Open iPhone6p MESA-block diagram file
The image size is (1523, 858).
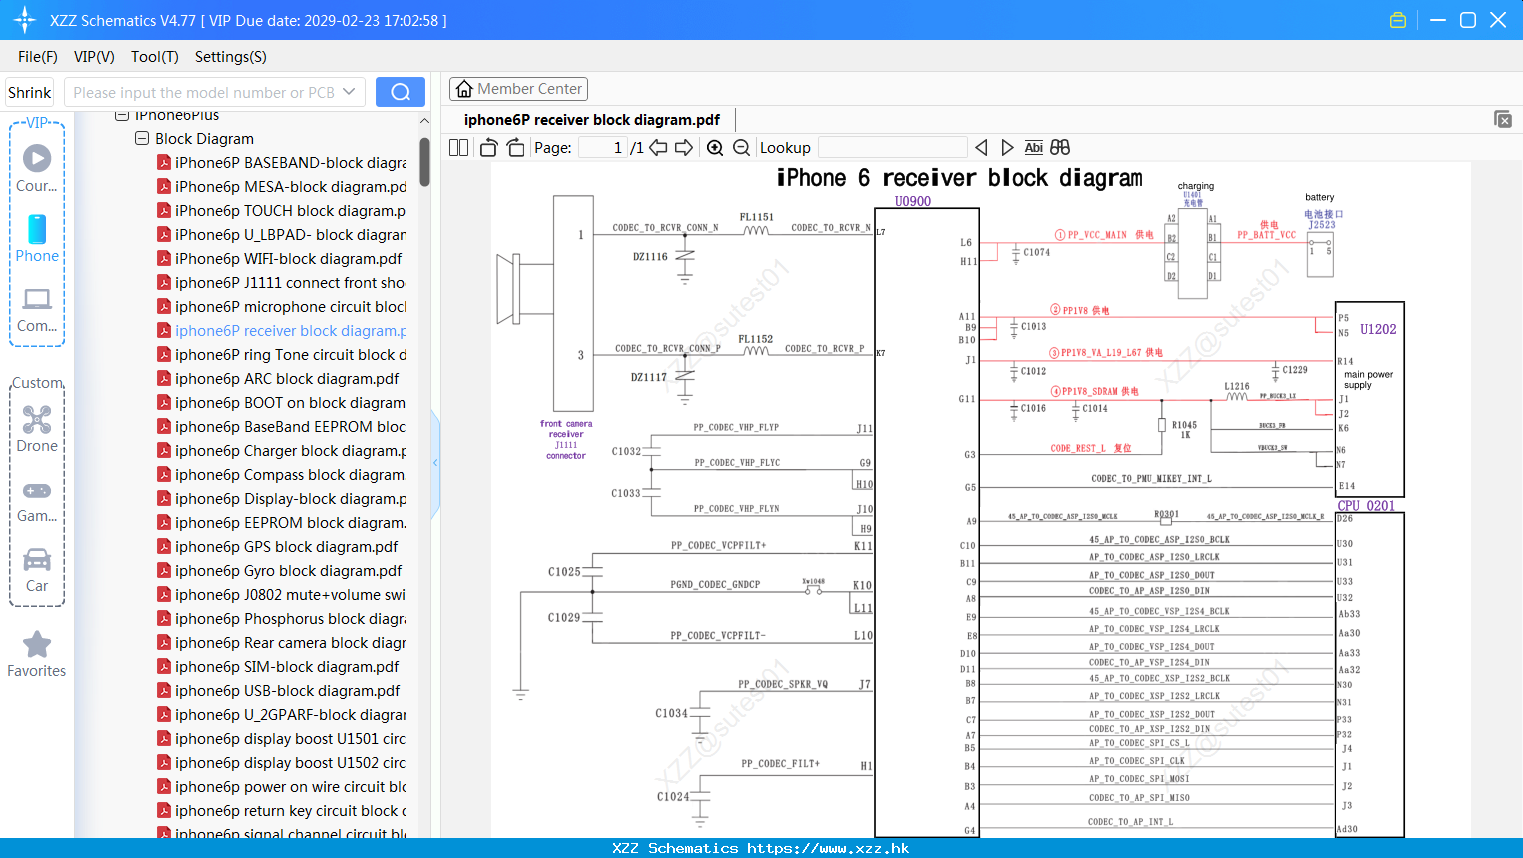282,186
